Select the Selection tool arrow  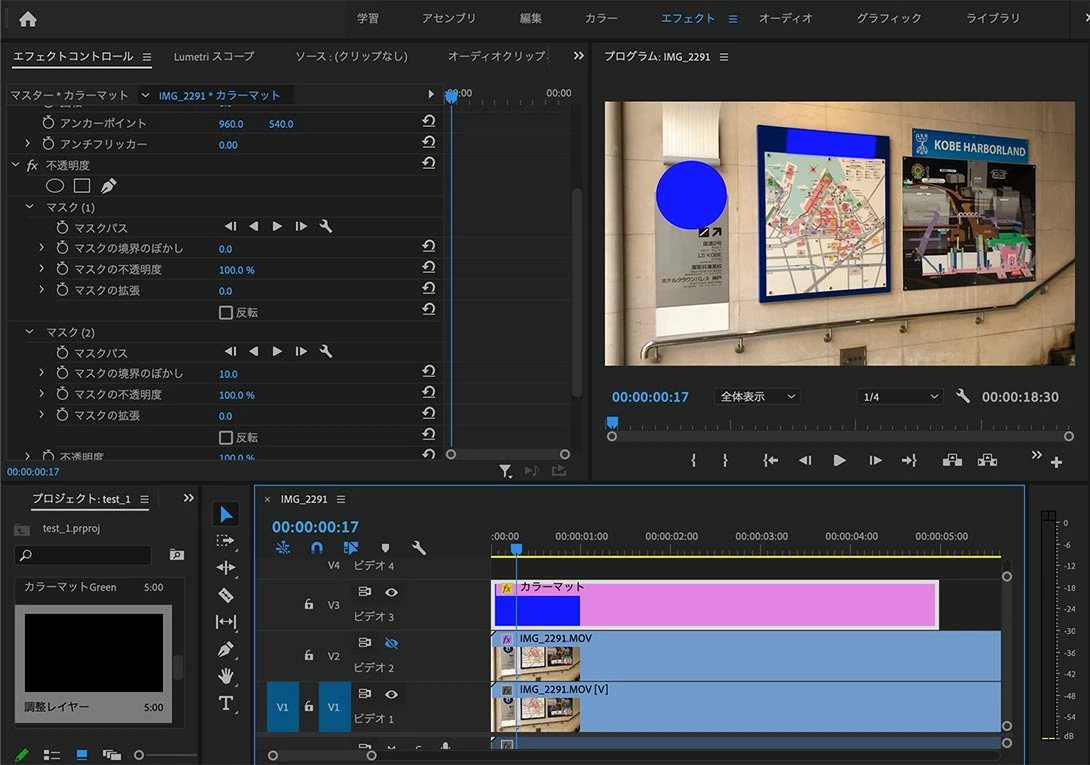(226, 515)
